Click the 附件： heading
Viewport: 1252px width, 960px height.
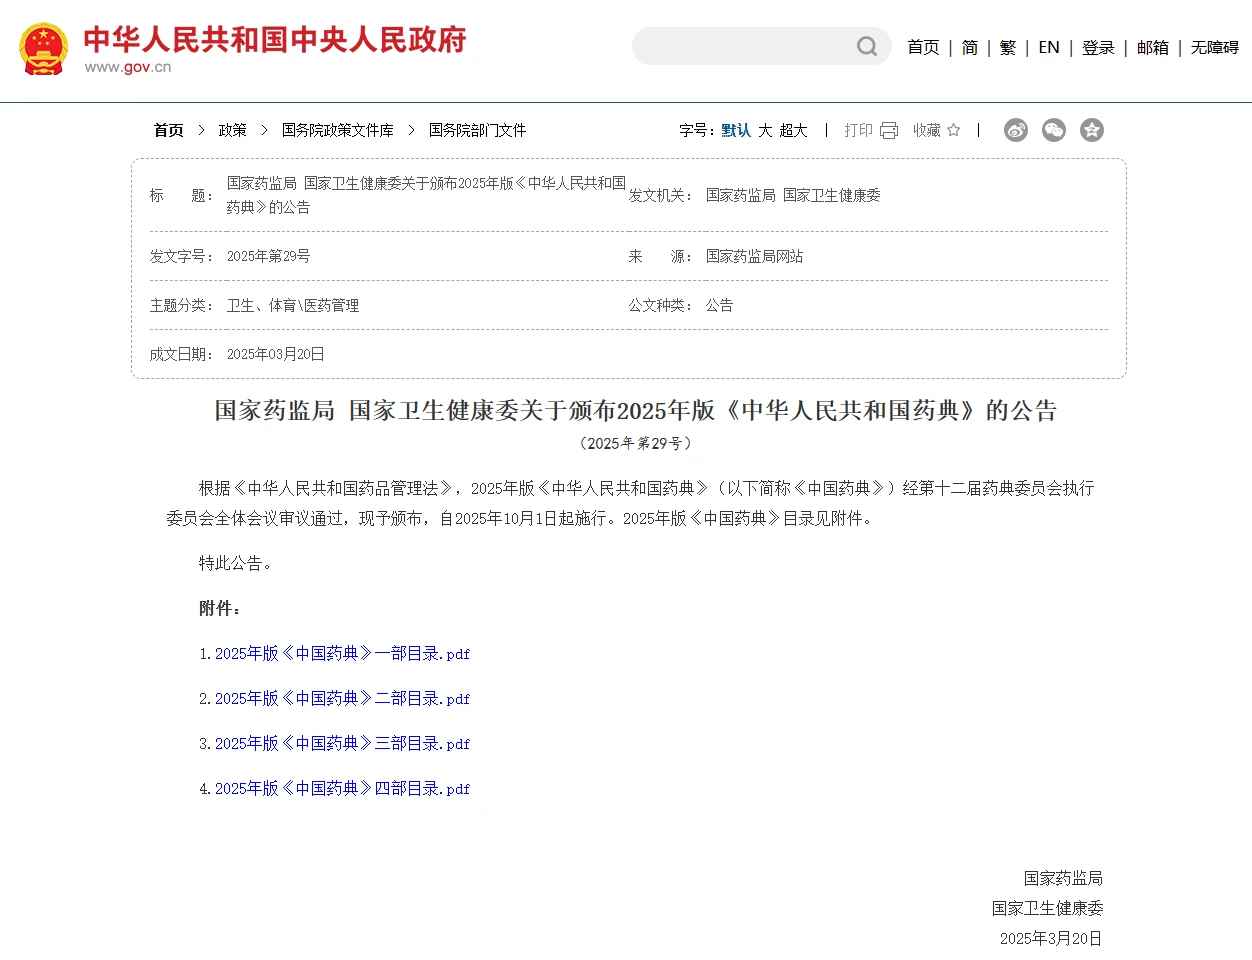pyautogui.click(x=220, y=608)
